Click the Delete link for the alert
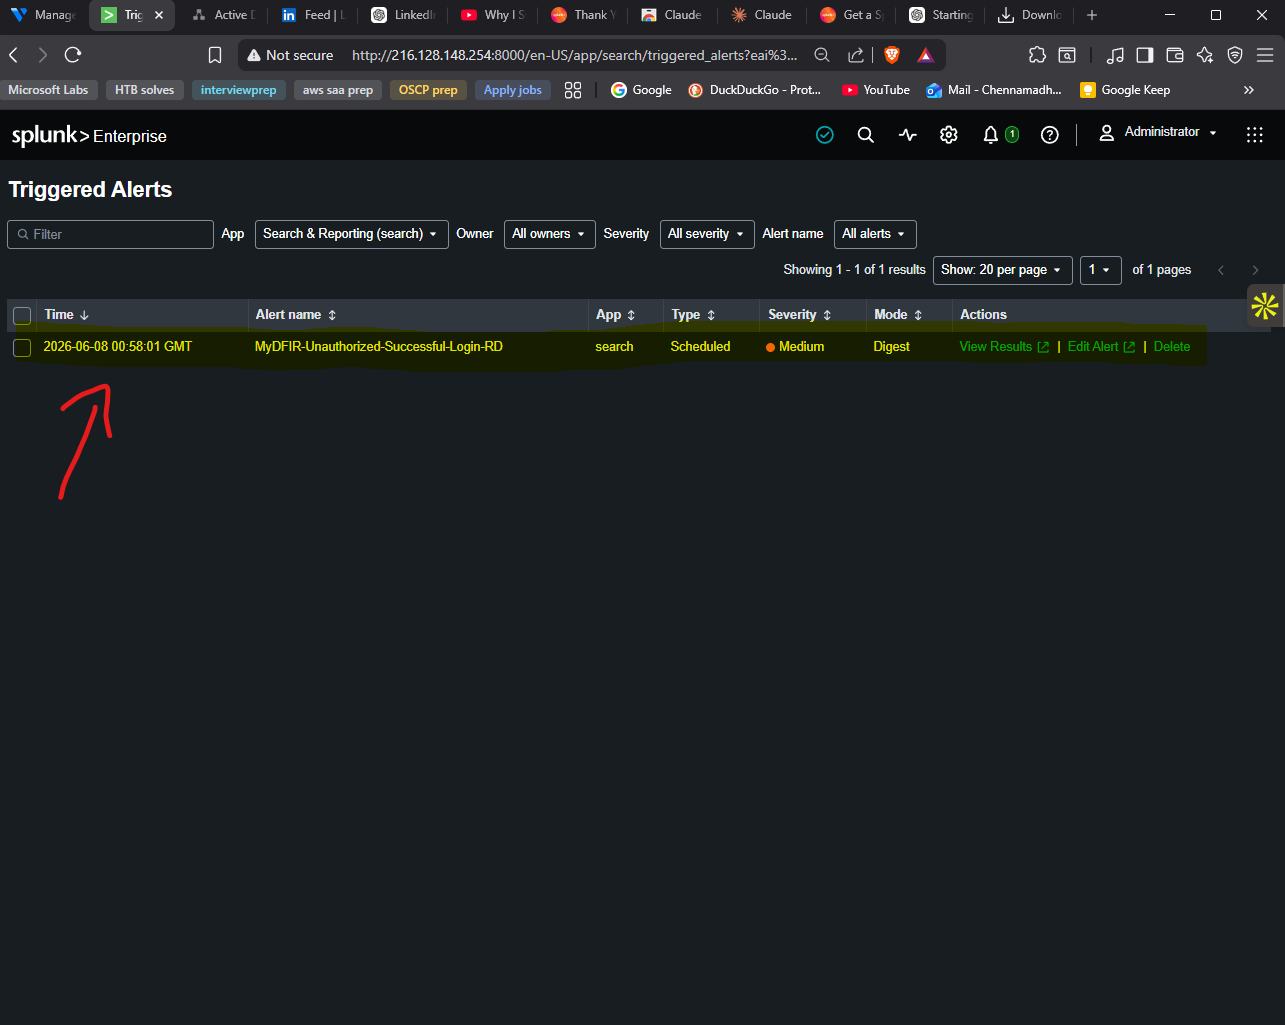The image size is (1285, 1025). [1172, 347]
